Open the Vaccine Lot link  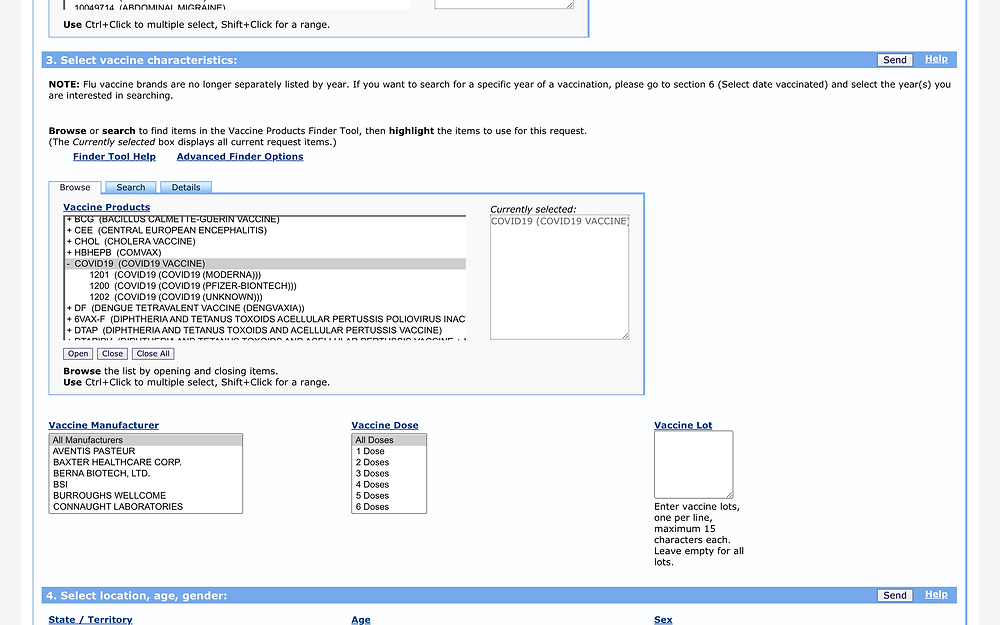coord(682,425)
